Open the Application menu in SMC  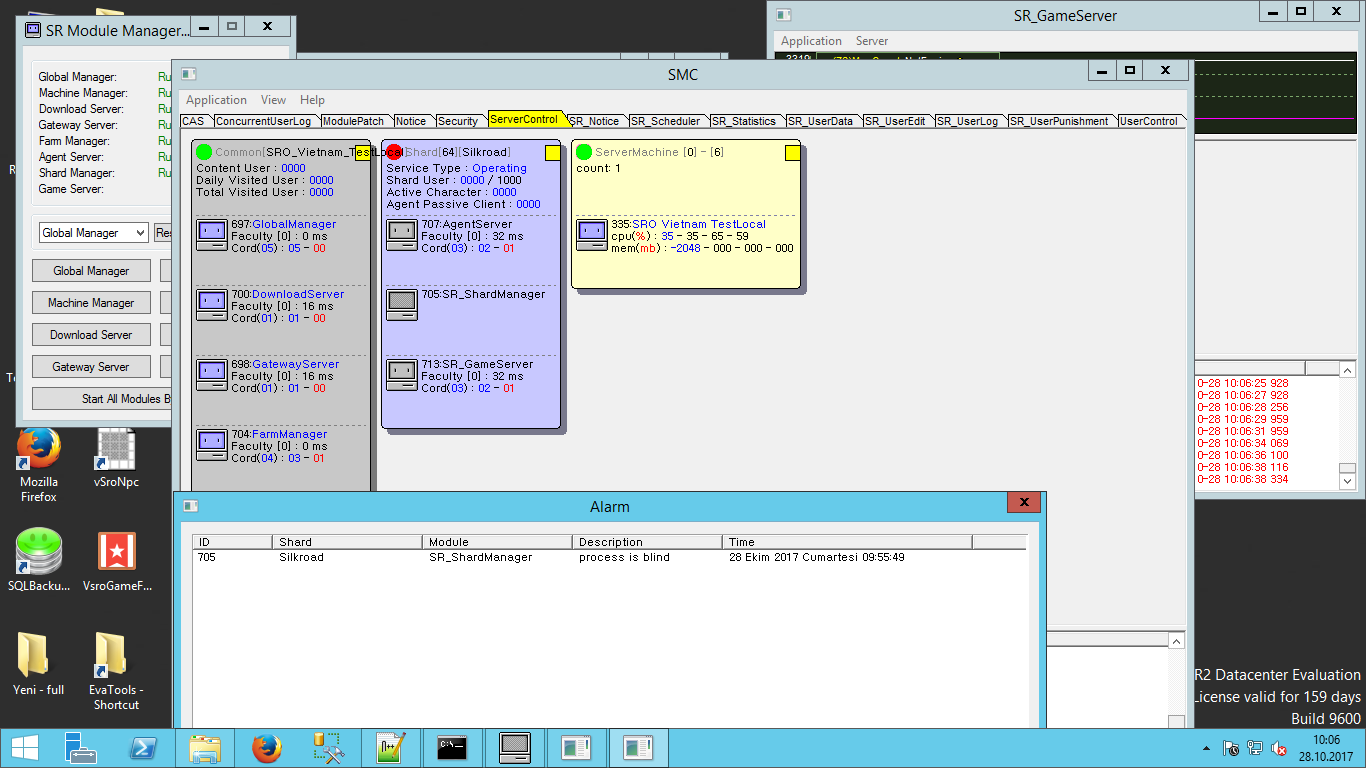click(x=216, y=100)
